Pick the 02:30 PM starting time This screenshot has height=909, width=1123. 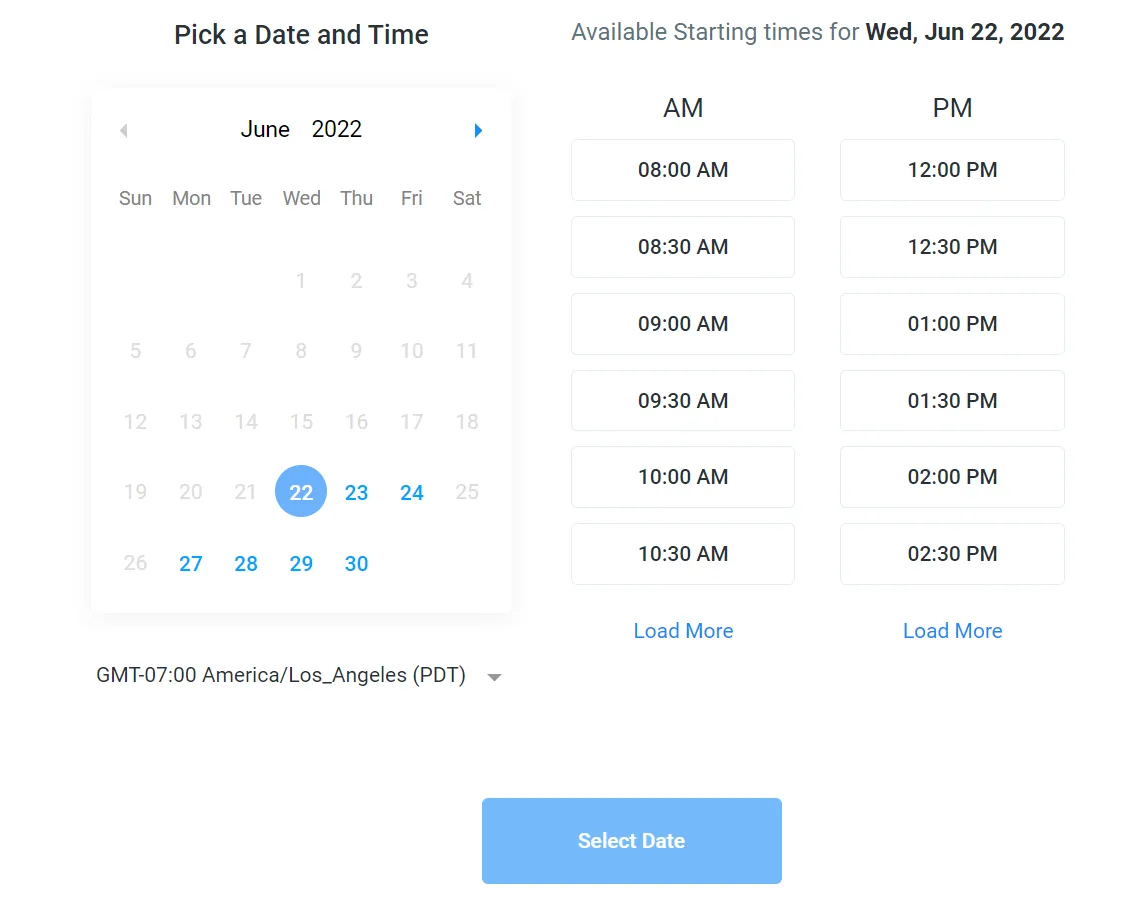tap(952, 554)
